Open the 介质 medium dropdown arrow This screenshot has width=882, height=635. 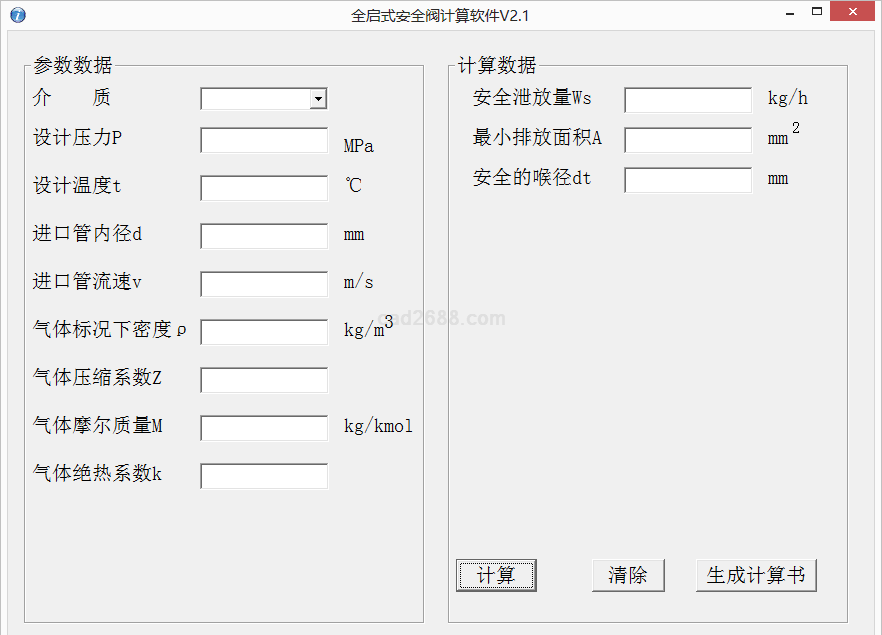318,99
